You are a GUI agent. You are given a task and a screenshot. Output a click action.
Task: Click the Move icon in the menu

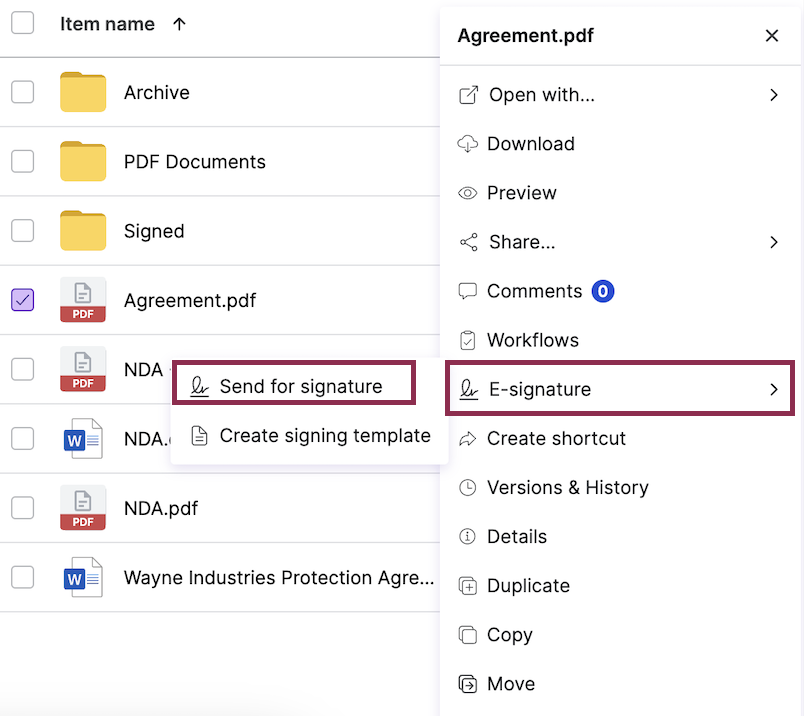click(468, 684)
